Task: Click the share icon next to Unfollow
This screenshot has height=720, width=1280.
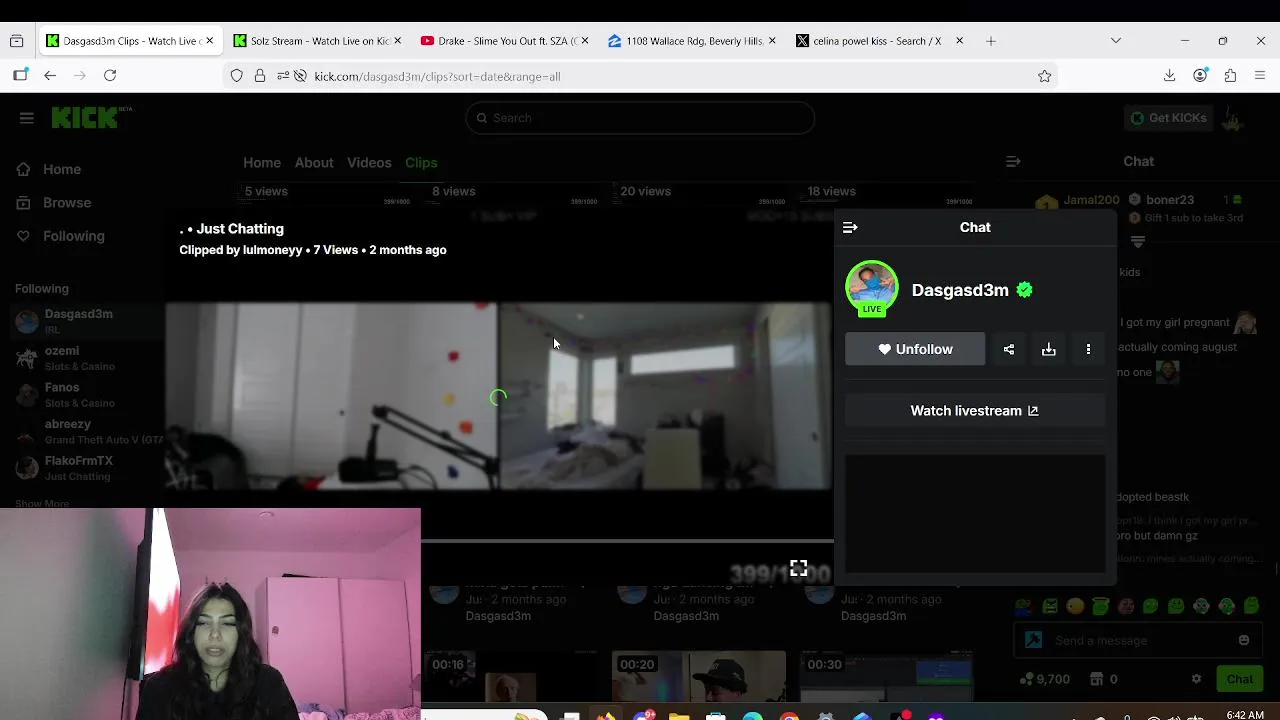Action: 1009,349
